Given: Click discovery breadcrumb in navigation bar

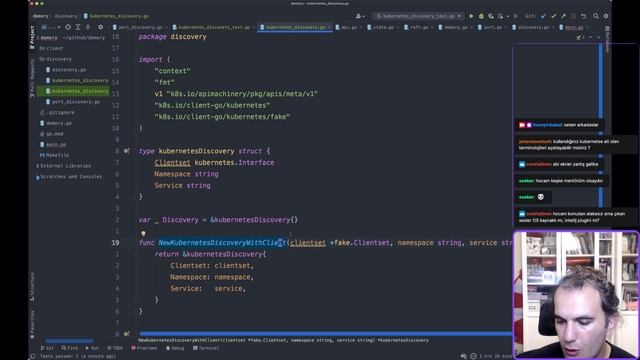Looking at the screenshot, I should click(x=66, y=16).
